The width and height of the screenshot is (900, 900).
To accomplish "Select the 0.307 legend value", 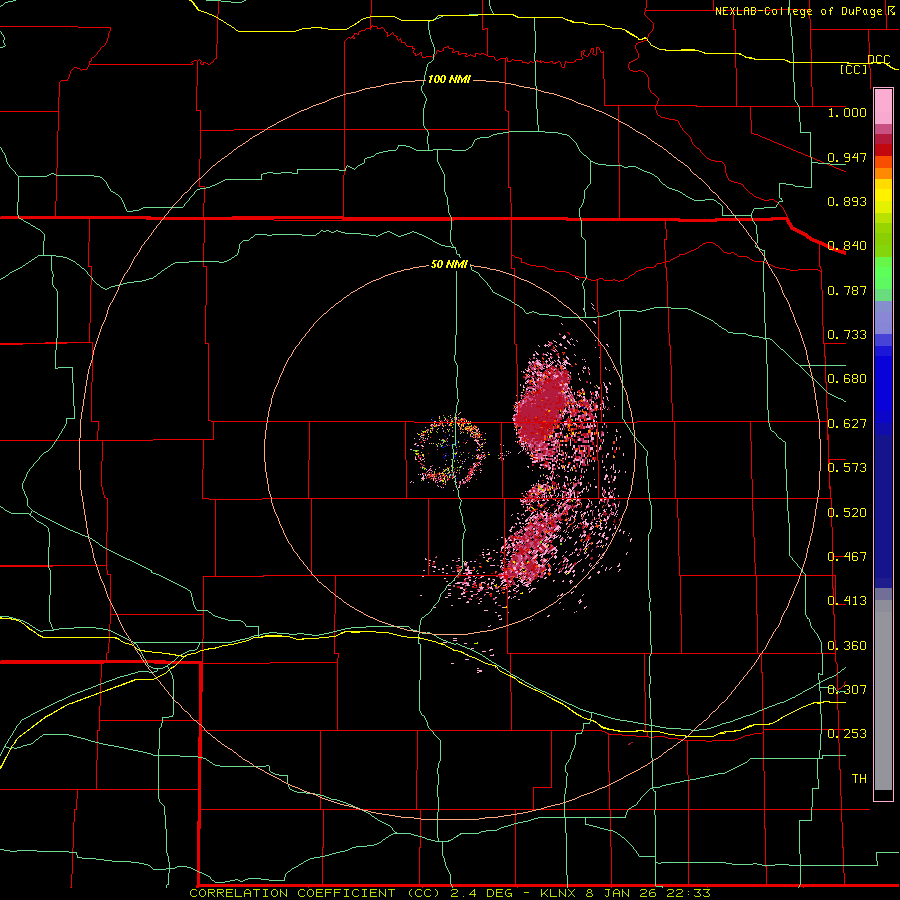I will pos(847,690).
